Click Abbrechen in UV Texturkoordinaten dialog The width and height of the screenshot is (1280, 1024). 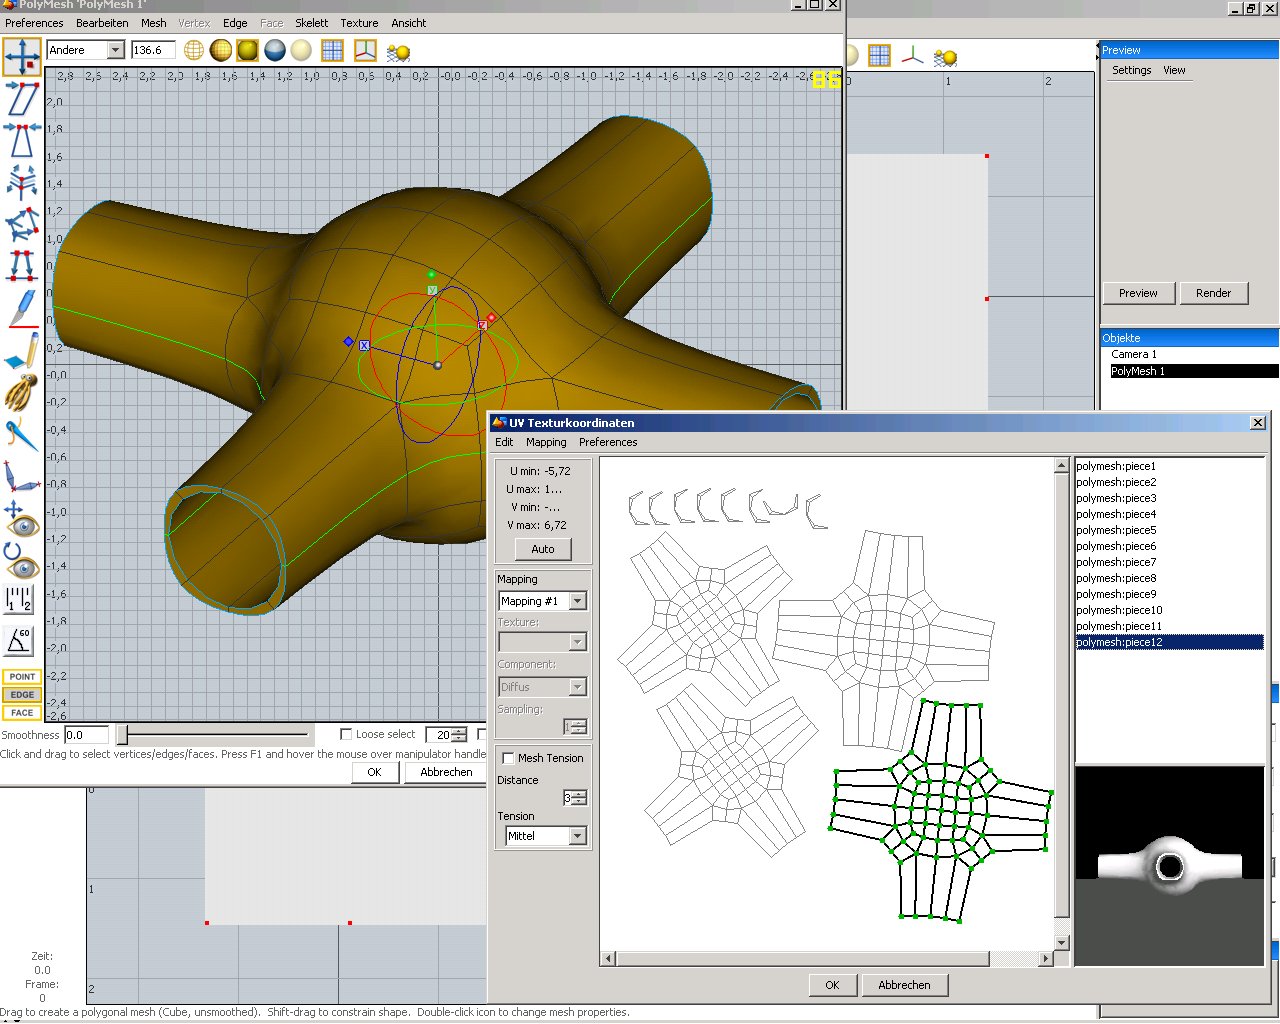tap(904, 985)
